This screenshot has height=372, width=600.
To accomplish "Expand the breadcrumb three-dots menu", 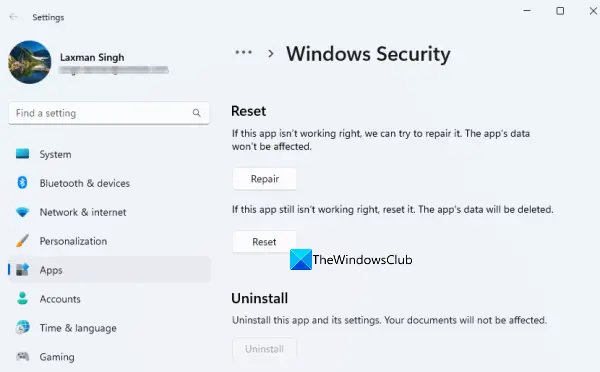I will [x=243, y=52].
